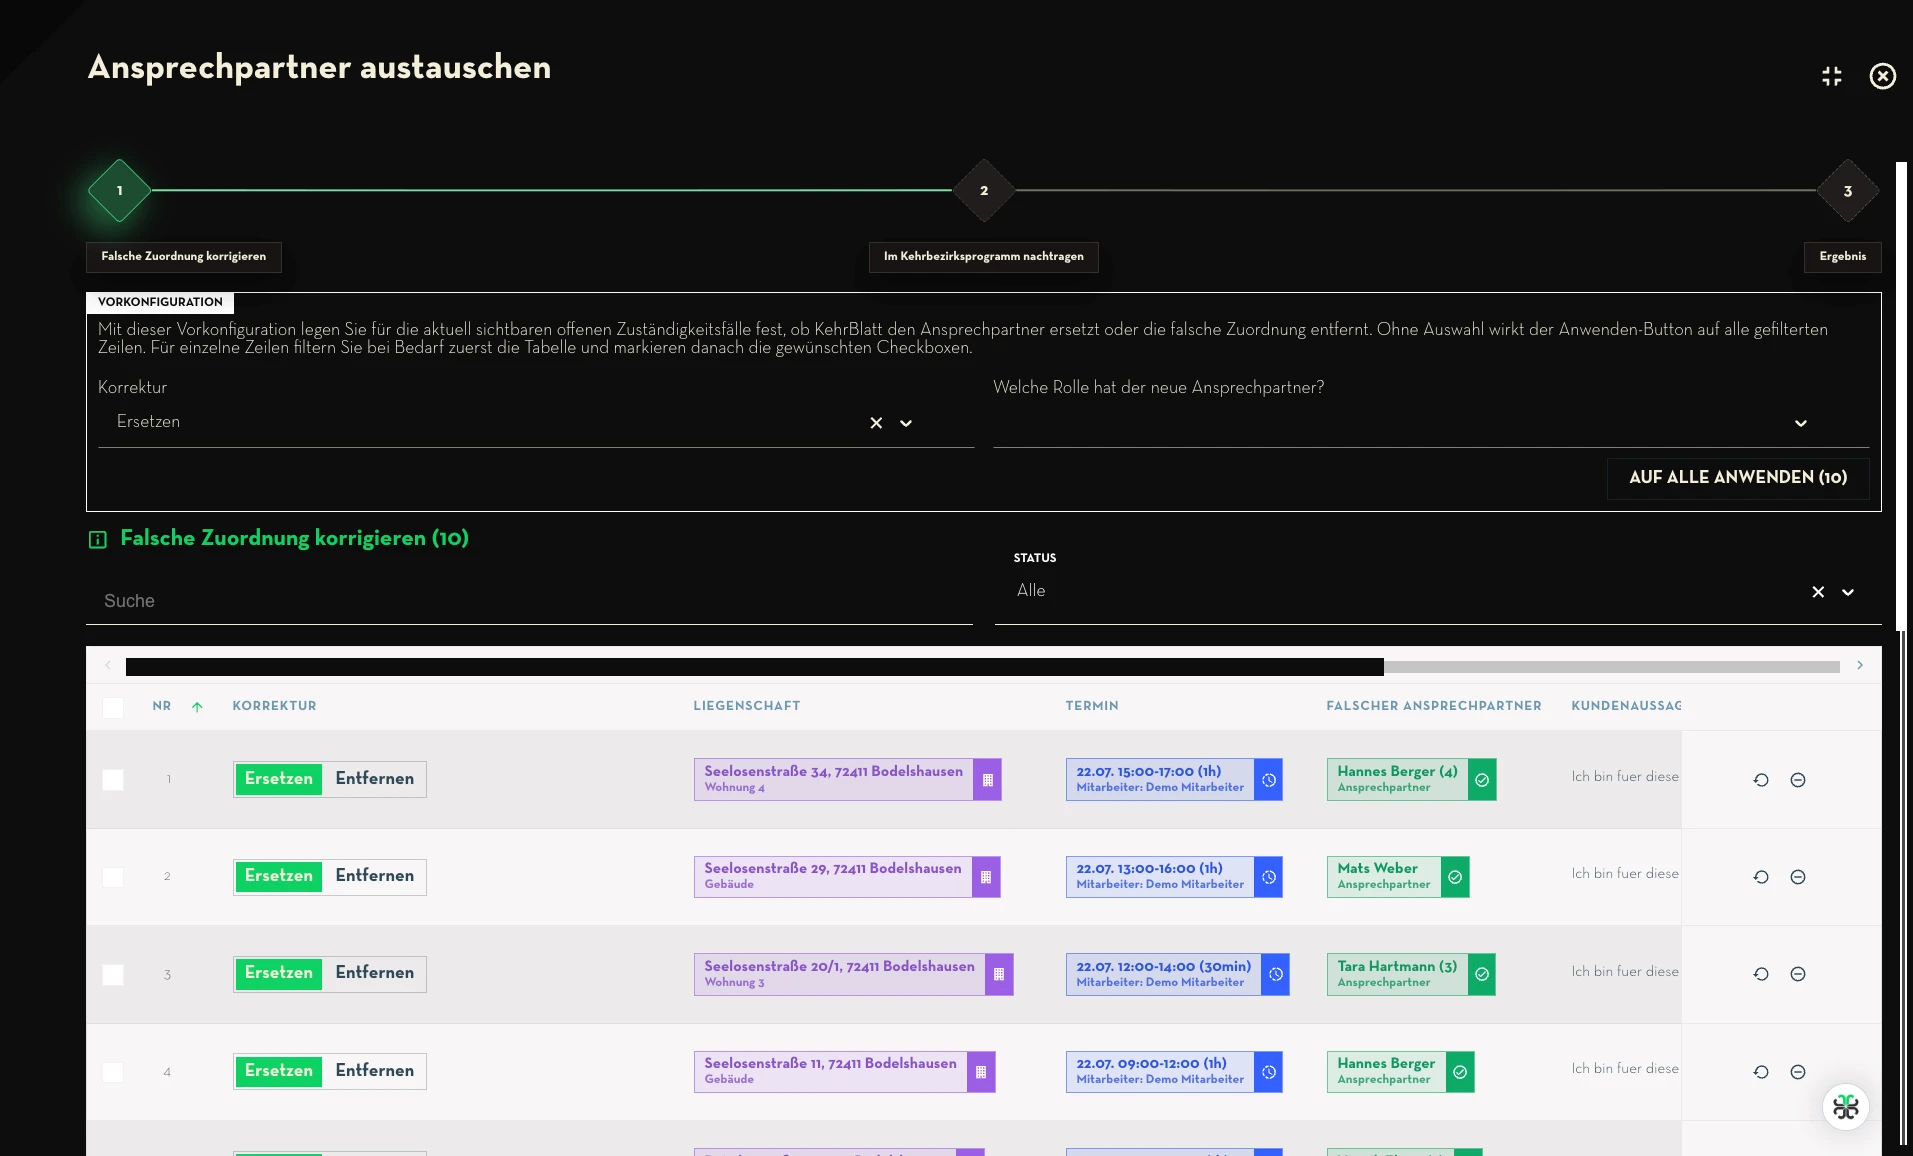Clear the Korrektur selection Ersetzen
Image resolution: width=1913 pixels, height=1156 pixels.
876,423
